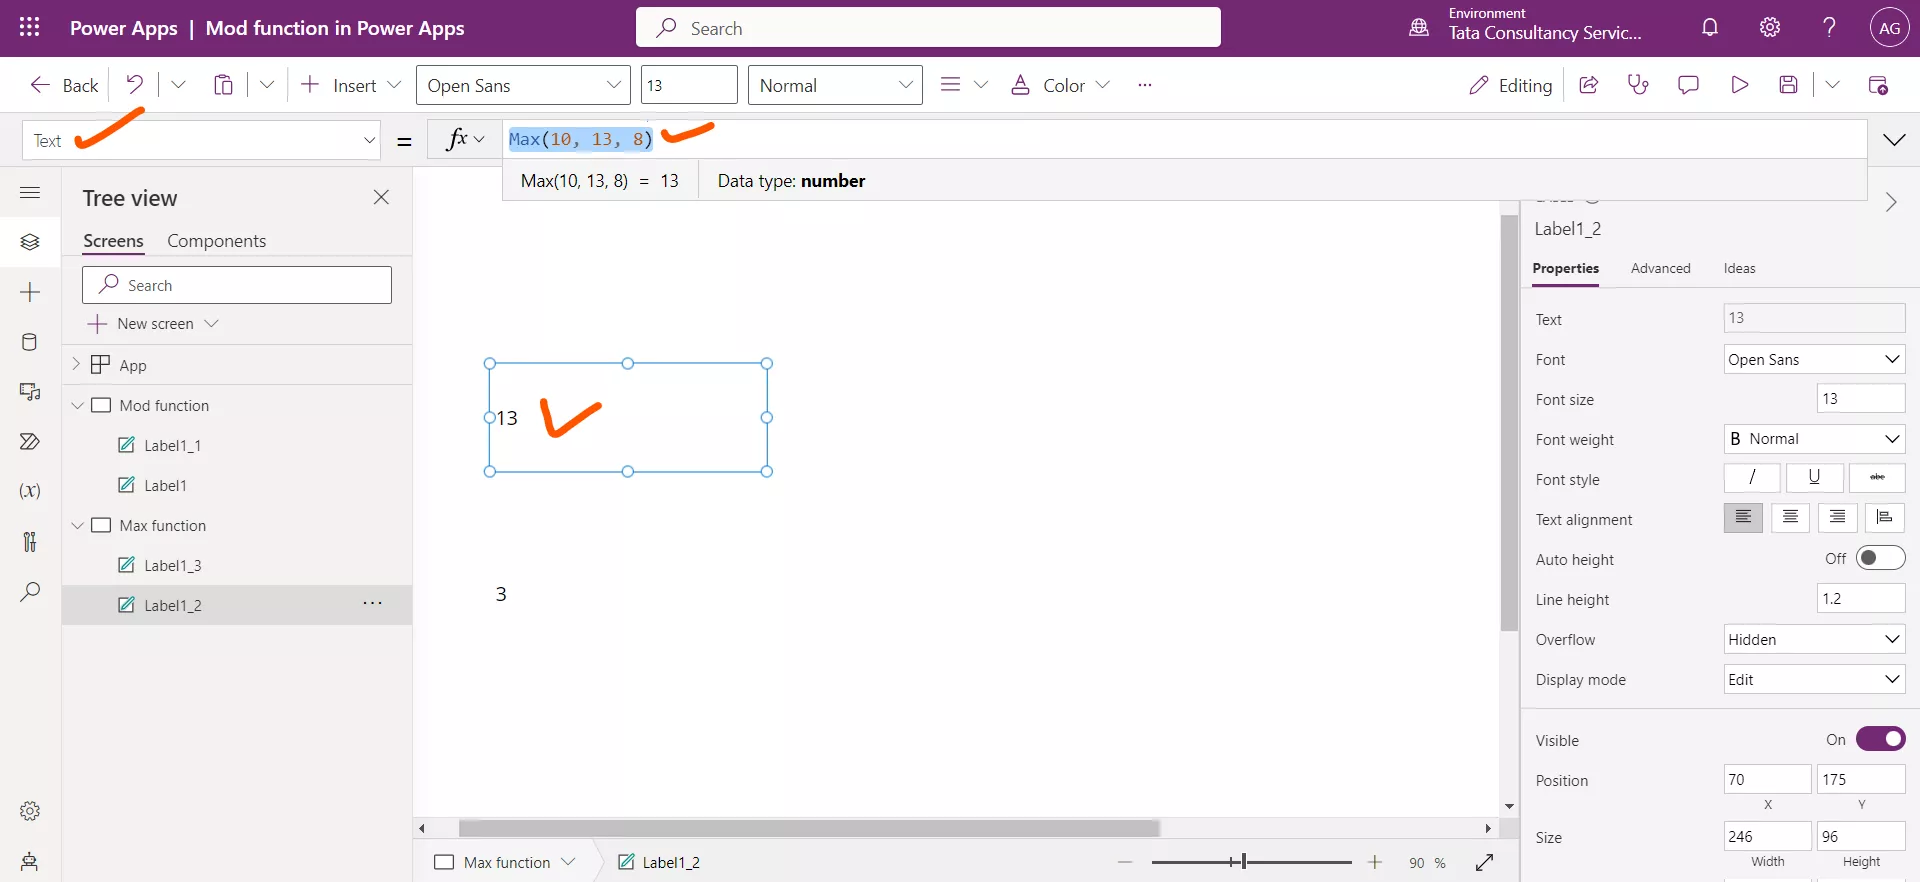Open the Advanced tab
Viewport: 1920px width, 882px height.
(1660, 268)
